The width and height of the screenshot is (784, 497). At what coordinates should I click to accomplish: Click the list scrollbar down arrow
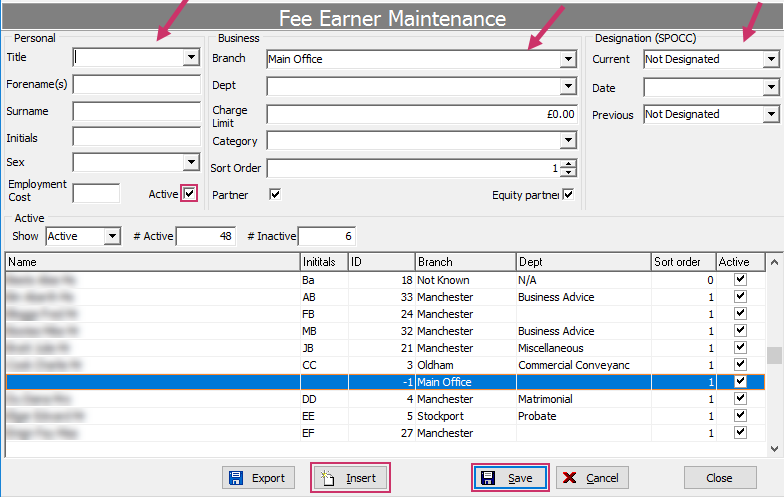774,449
